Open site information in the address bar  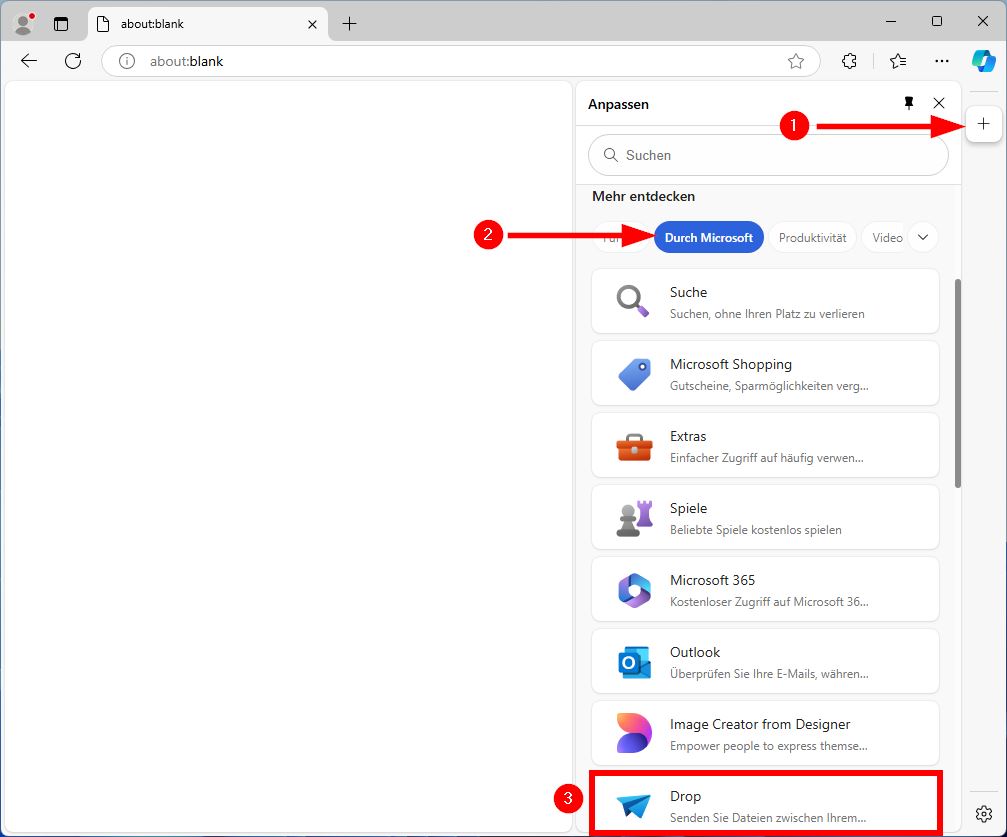point(125,60)
